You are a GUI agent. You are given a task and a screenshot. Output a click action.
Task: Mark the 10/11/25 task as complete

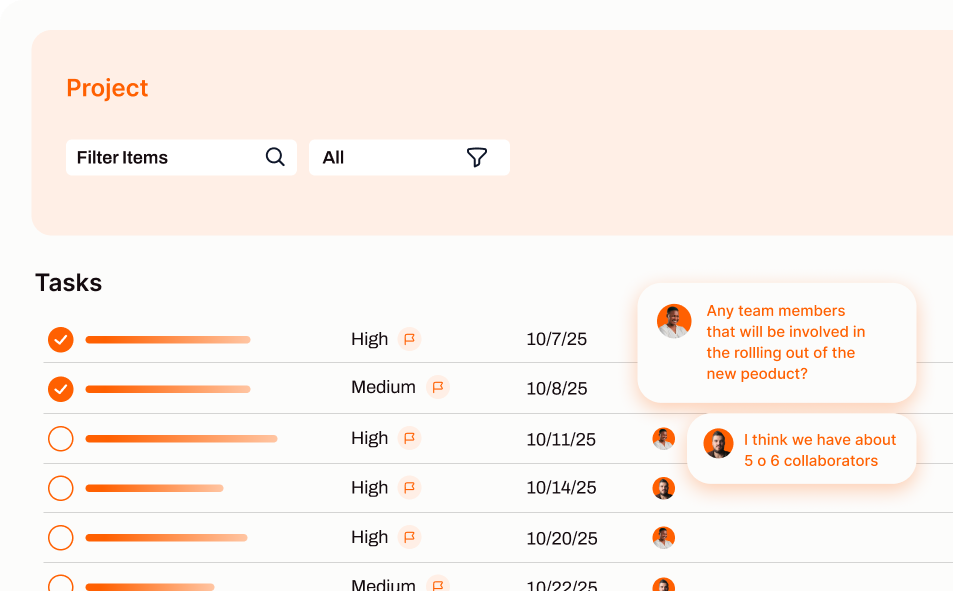[61, 438]
